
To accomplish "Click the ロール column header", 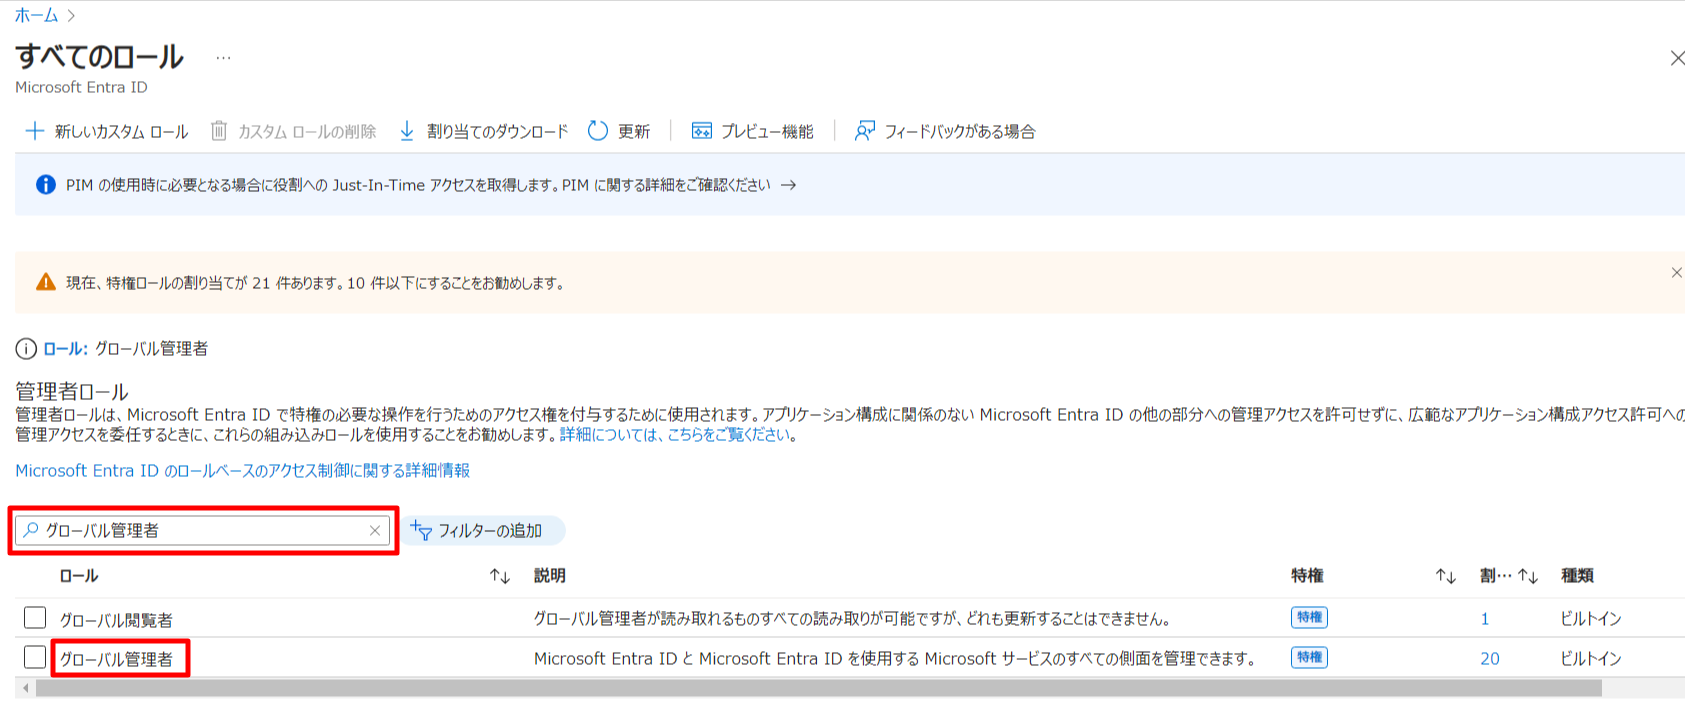I will click(x=79, y=576).
